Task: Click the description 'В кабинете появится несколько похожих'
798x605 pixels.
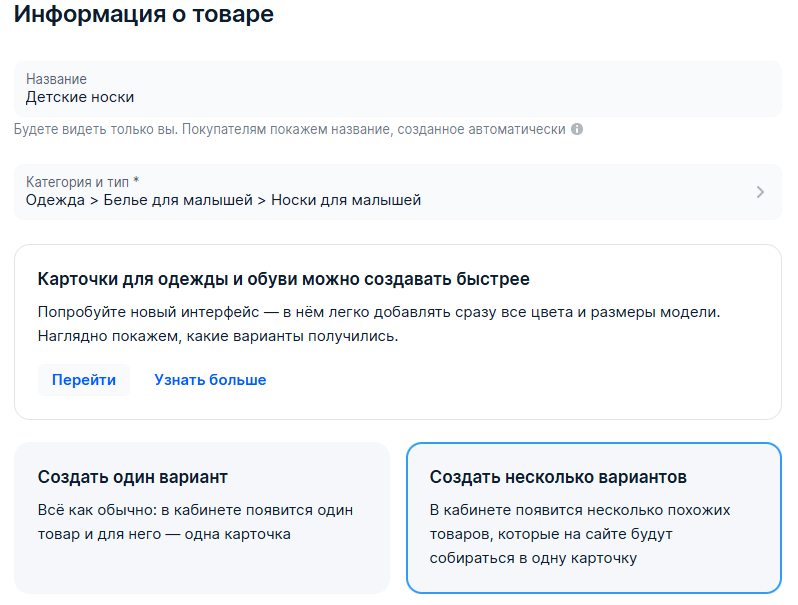Action: pos(580,510)
